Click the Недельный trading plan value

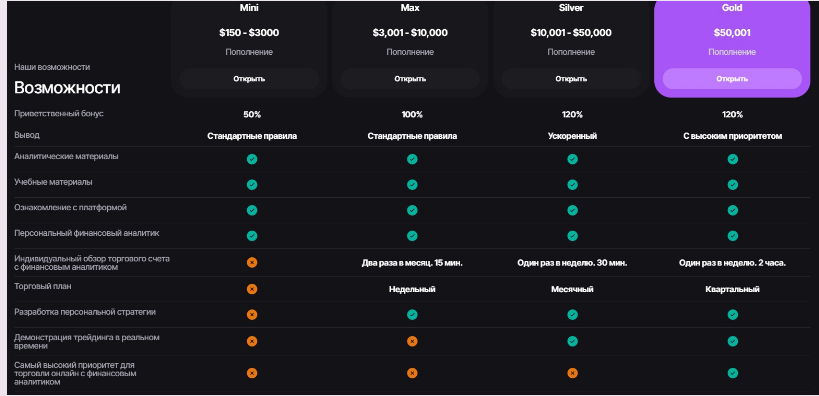coord(412,289)
